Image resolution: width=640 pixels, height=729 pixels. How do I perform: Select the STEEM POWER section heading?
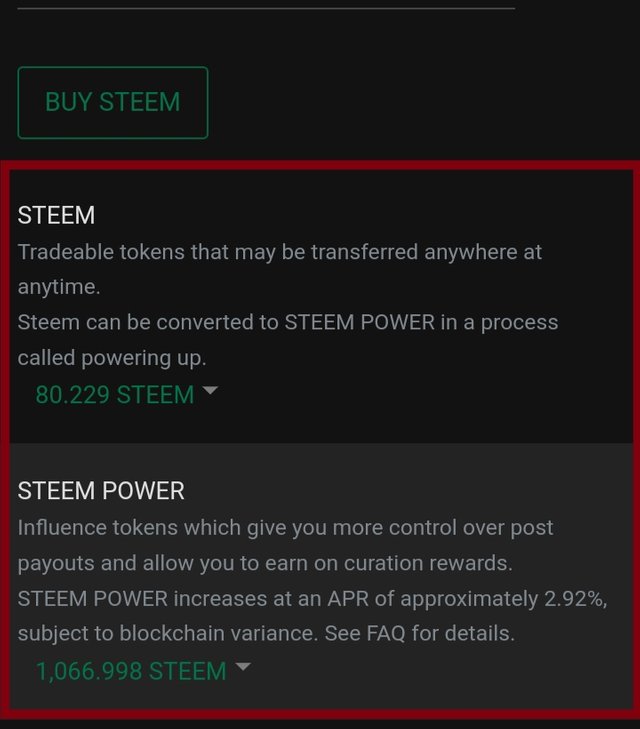pos(101,491)
